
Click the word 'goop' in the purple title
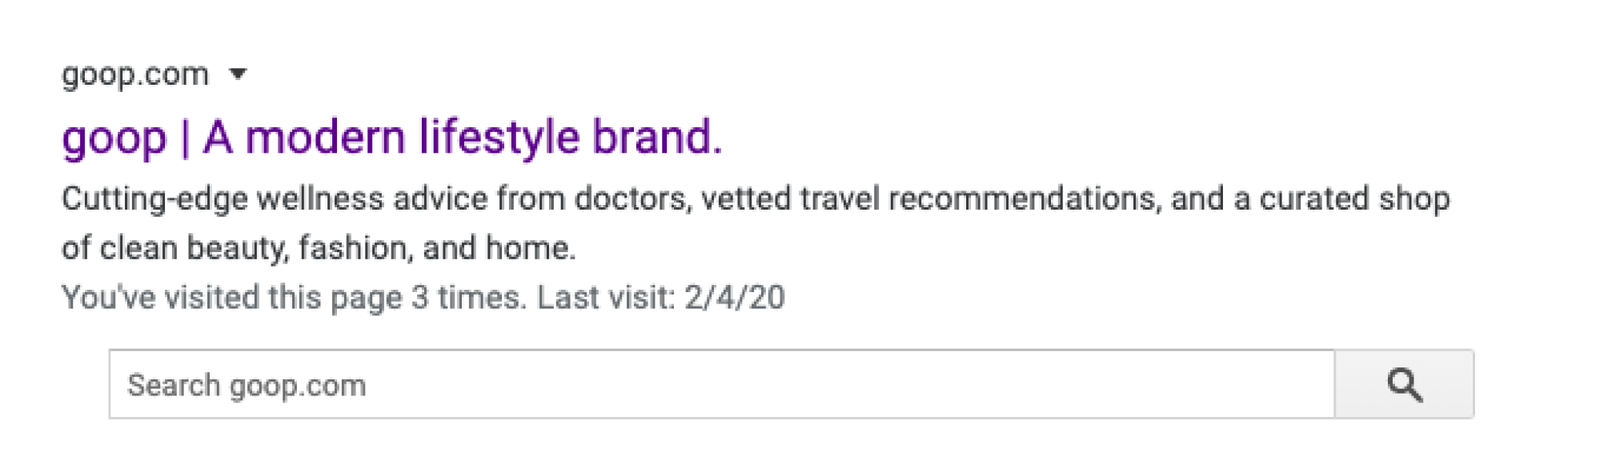pos(114,139)
